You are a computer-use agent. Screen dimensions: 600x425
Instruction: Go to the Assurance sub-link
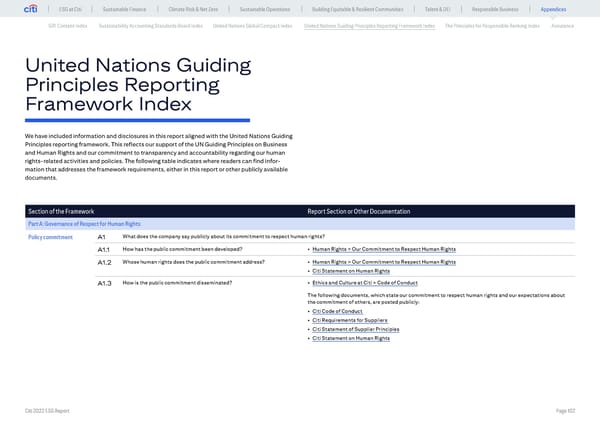point(562,24)
